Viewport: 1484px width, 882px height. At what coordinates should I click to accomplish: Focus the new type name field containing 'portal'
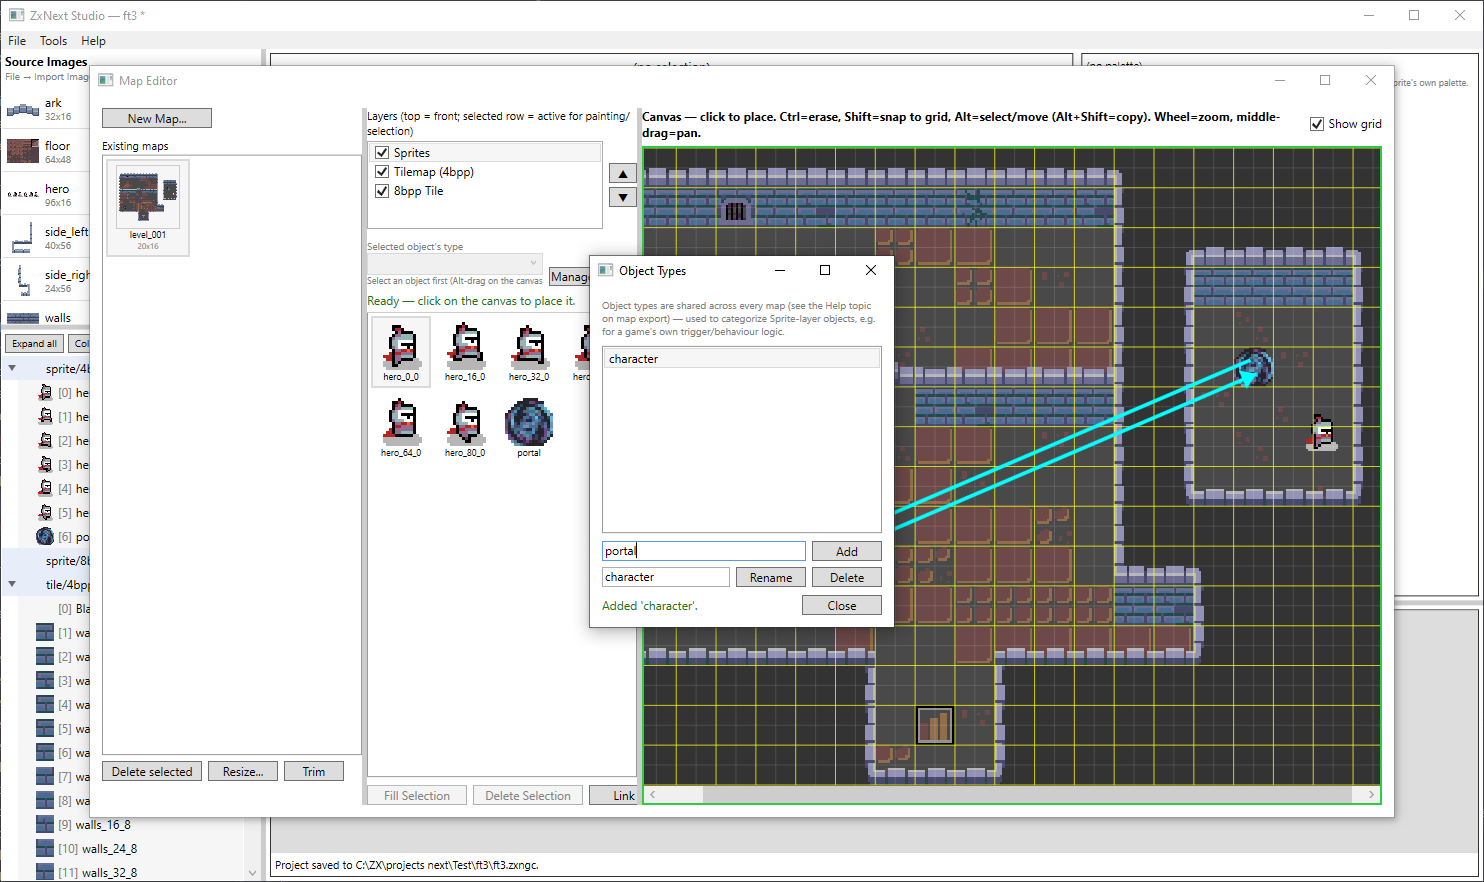(704, 551)
